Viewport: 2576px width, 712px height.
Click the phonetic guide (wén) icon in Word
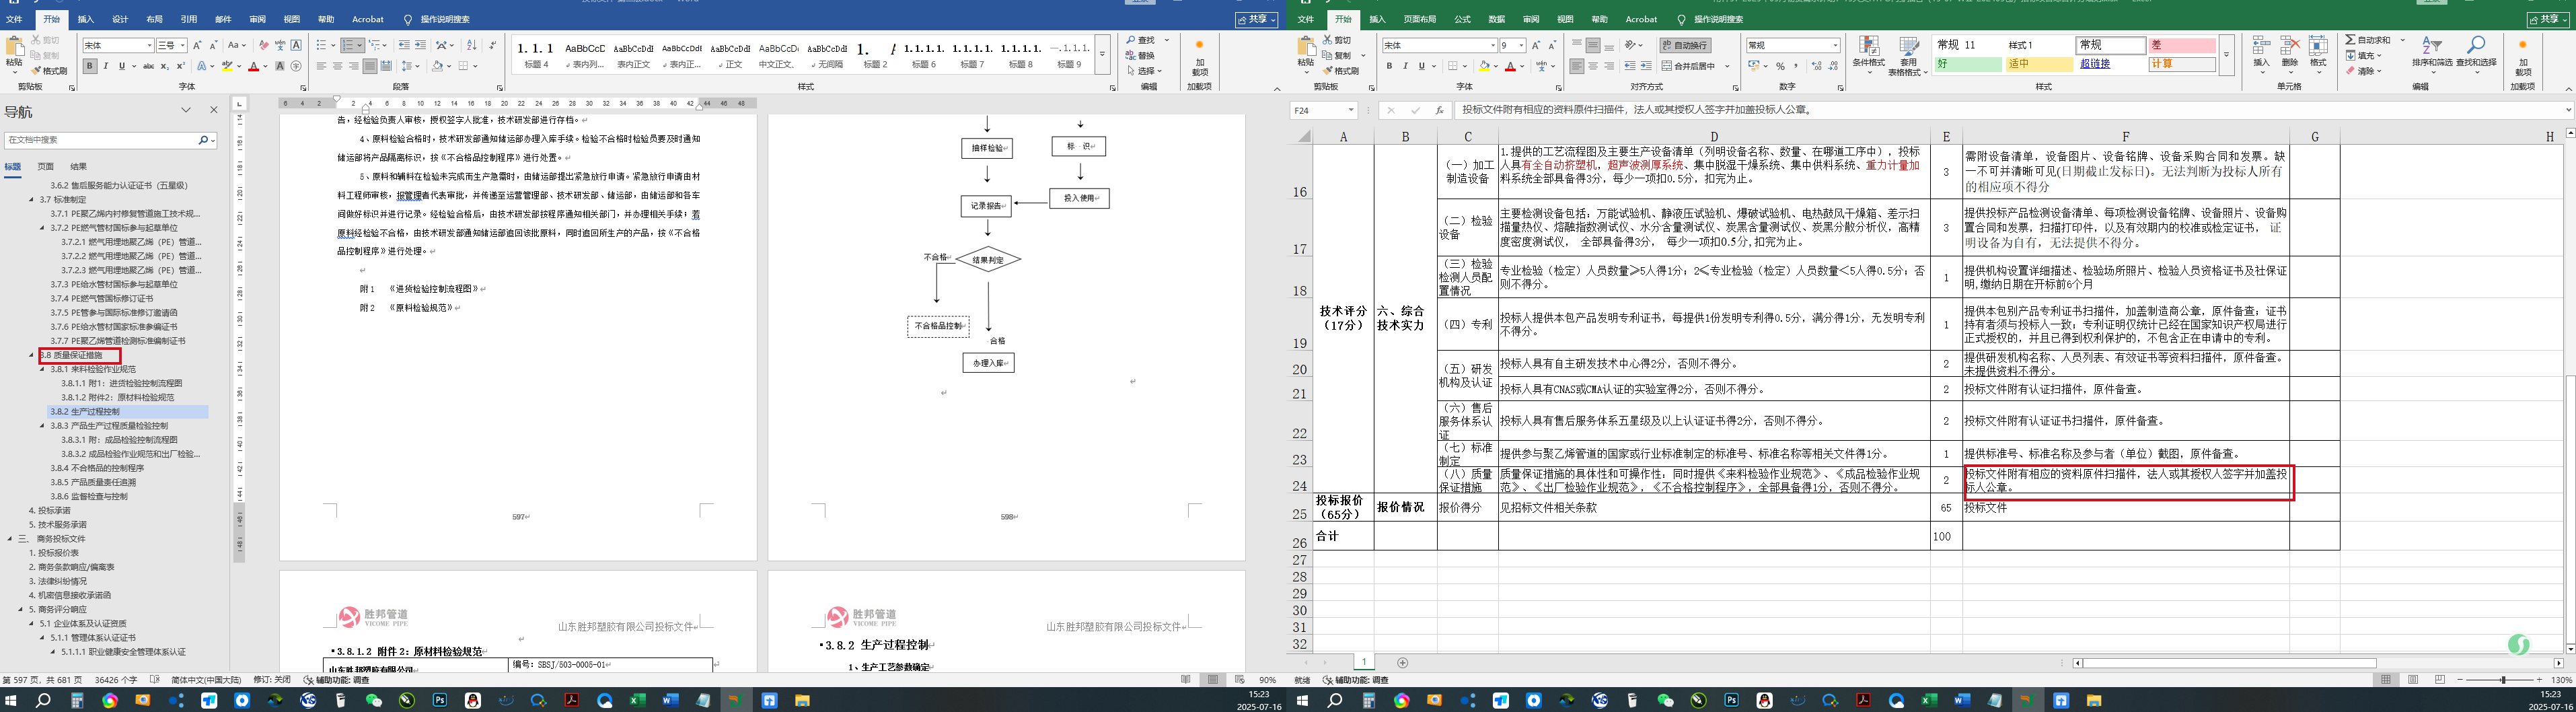[280, 45]
